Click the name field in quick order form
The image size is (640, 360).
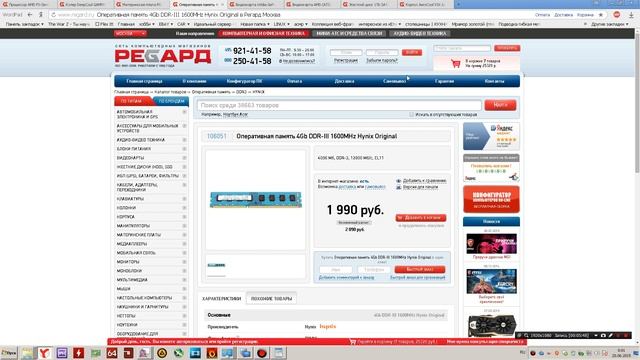[336, 270]
